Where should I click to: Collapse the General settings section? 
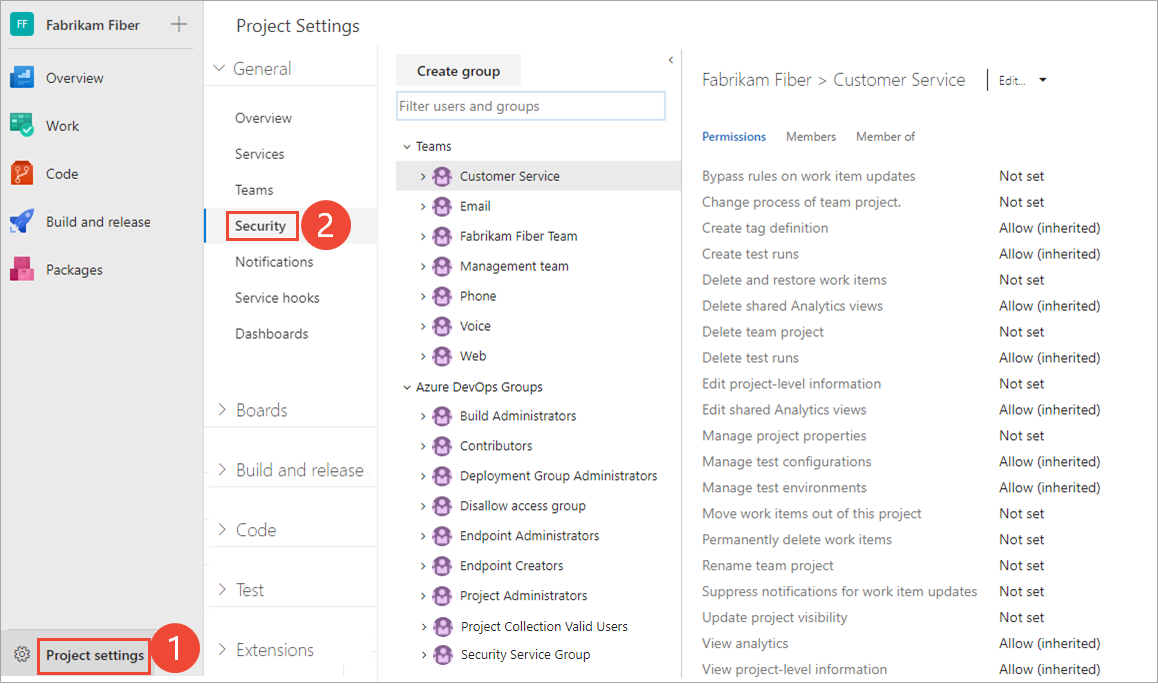point(220,69)
